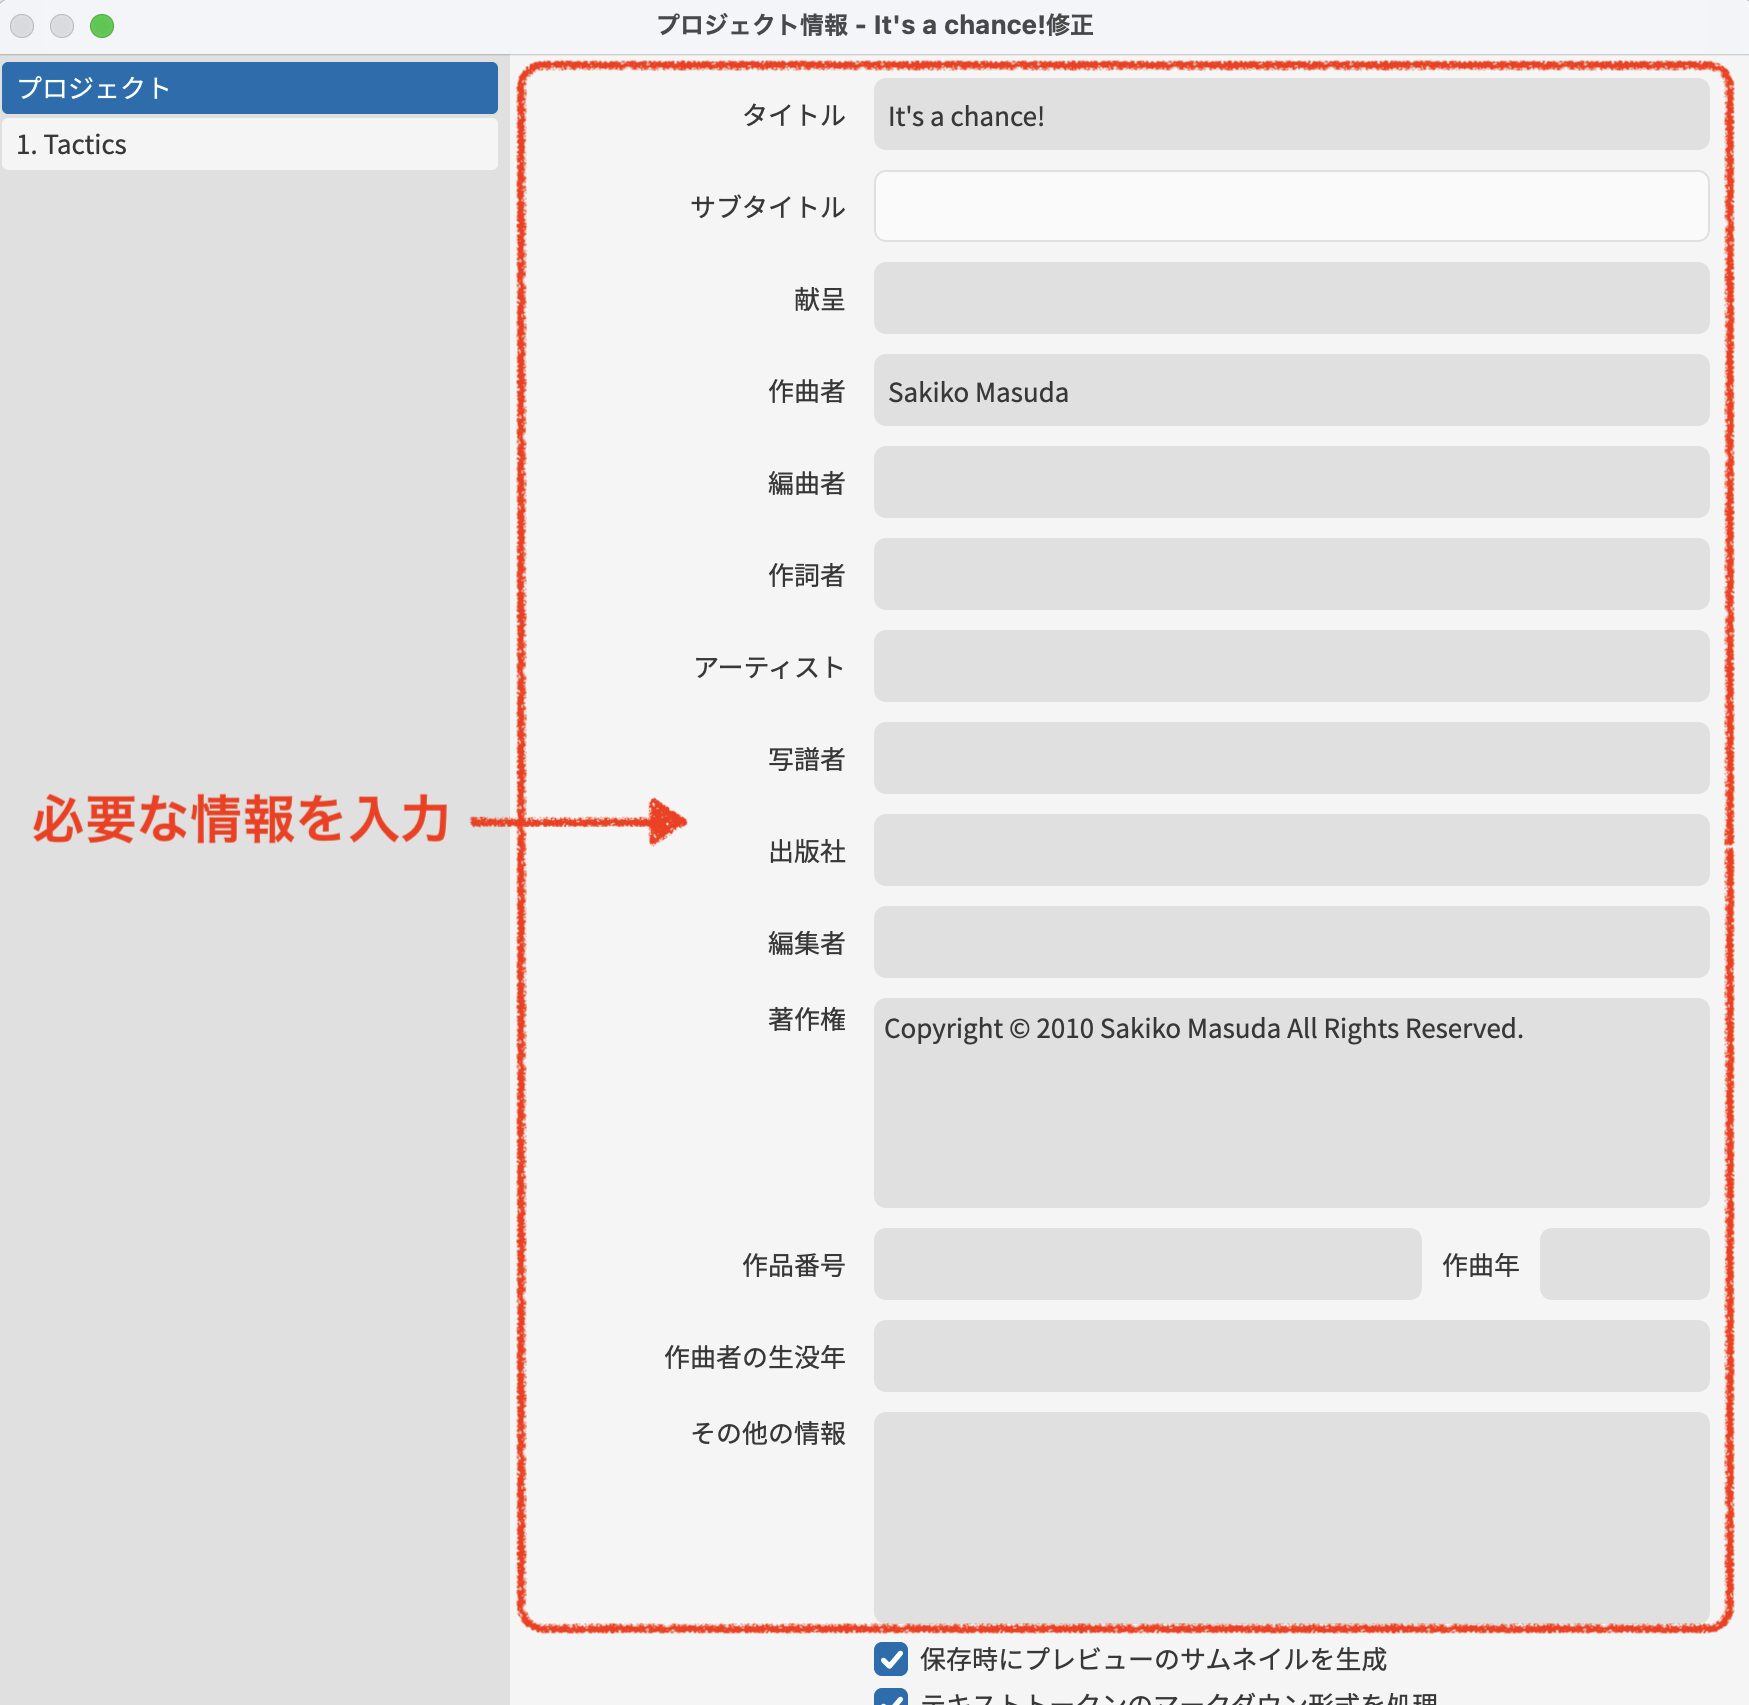Click the 作曲者の生没年 text field

1290,1357
